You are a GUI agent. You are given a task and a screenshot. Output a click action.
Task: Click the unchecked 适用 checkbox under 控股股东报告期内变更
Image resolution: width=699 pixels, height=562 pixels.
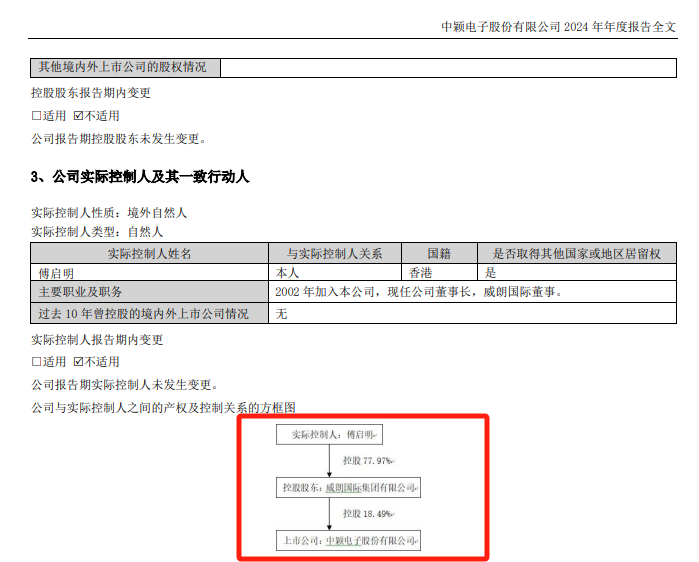[x=37, y=116]
